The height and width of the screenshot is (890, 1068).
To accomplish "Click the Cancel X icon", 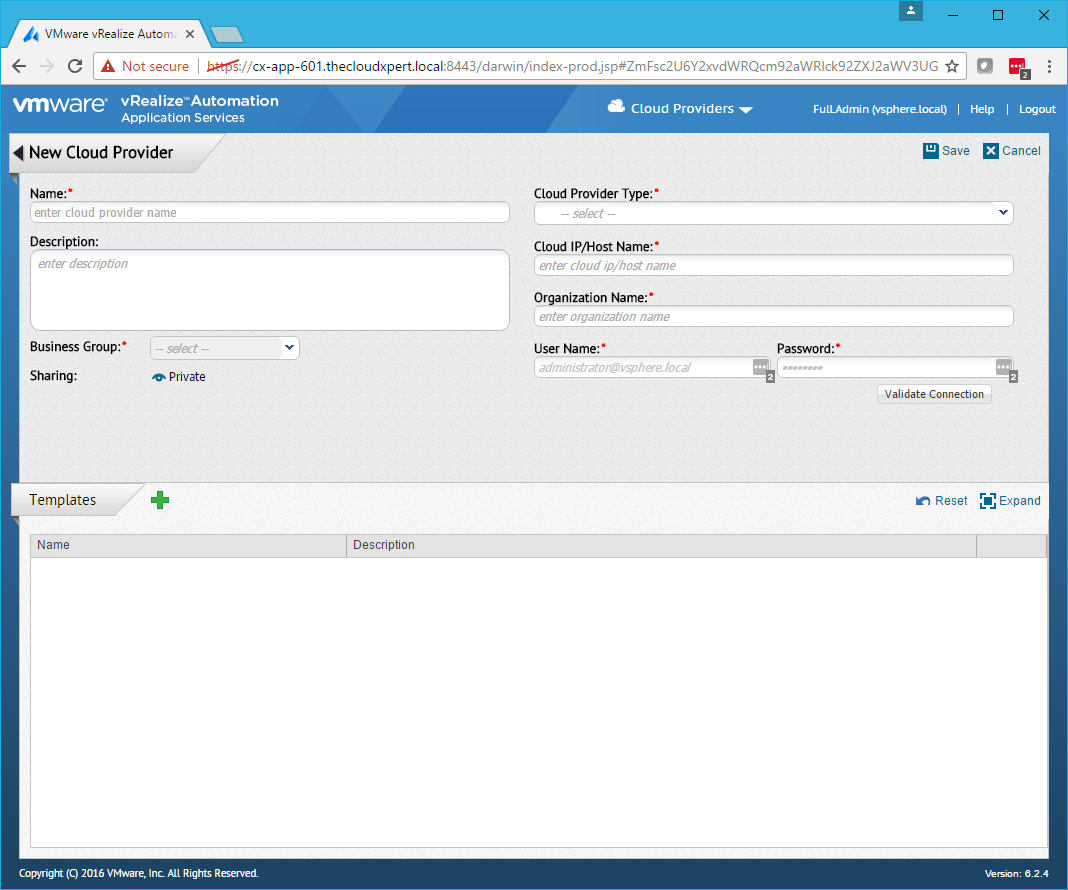I will pos(991,151).
